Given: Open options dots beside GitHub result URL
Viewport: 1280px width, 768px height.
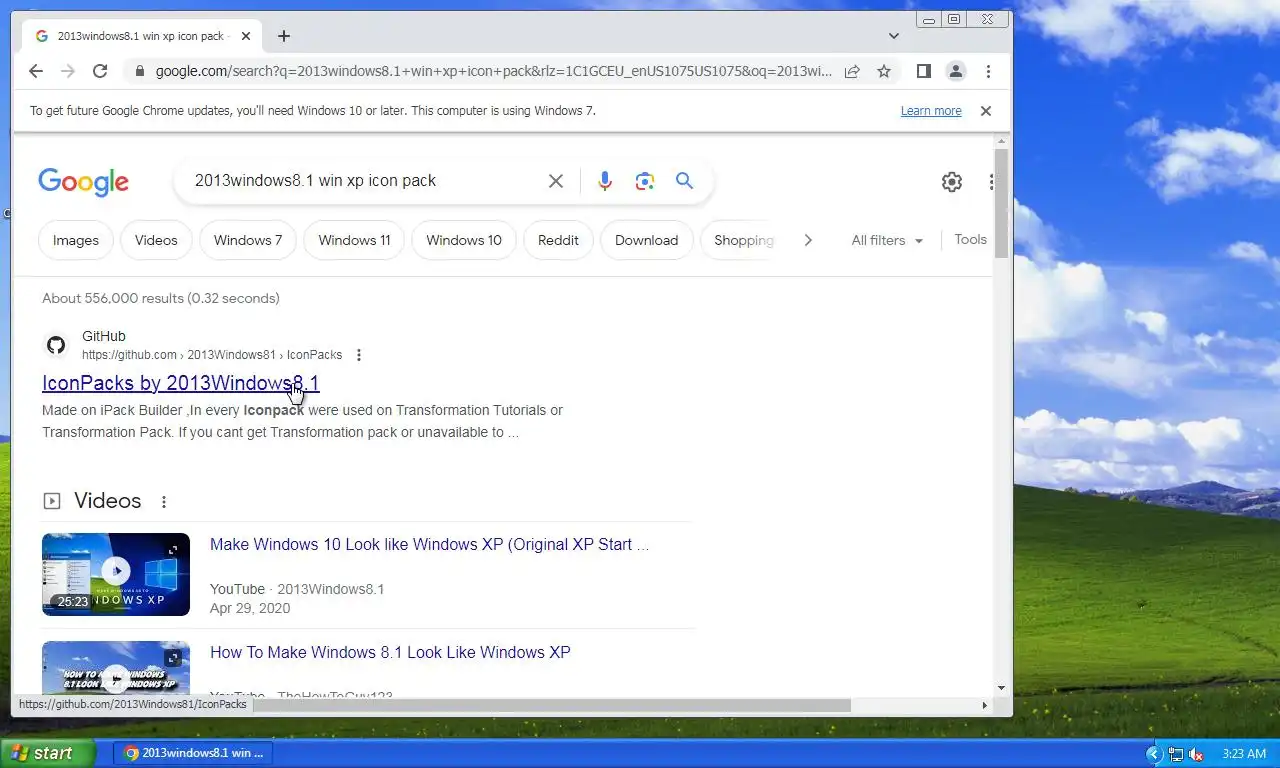Looking at the screenshot, I should click(359, 355).
